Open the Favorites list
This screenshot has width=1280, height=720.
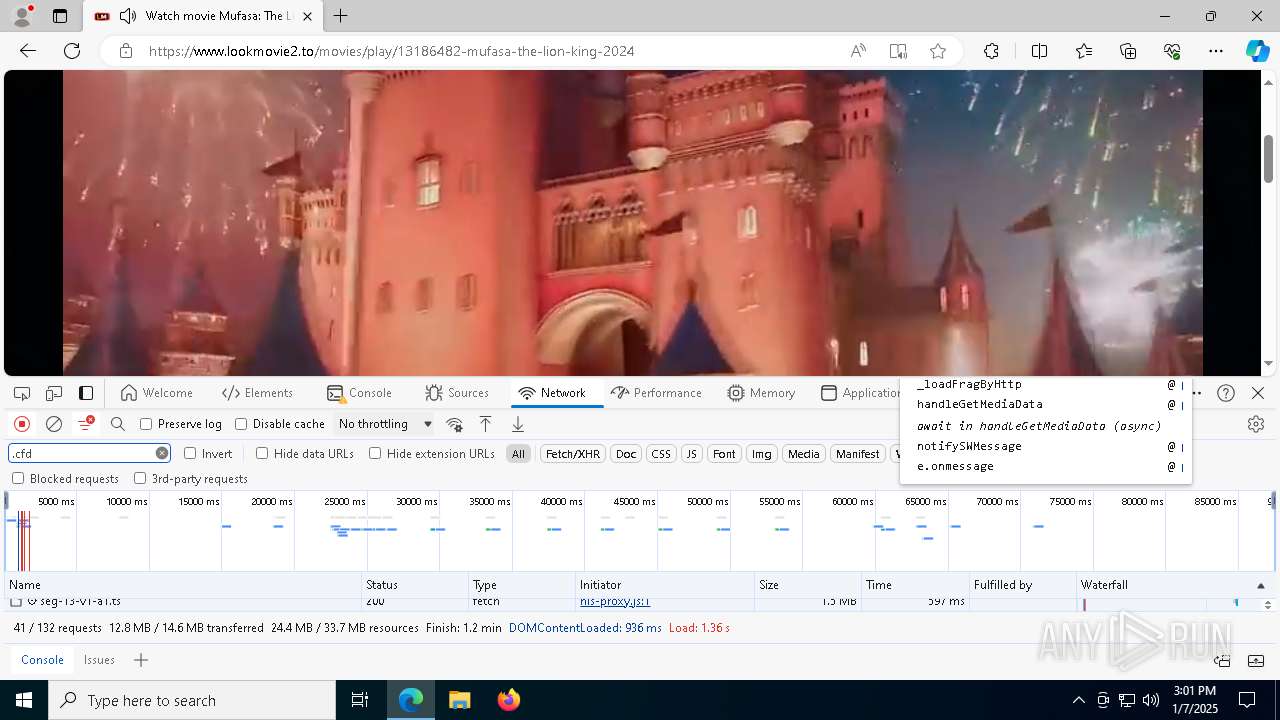[x=1084, y=51]
